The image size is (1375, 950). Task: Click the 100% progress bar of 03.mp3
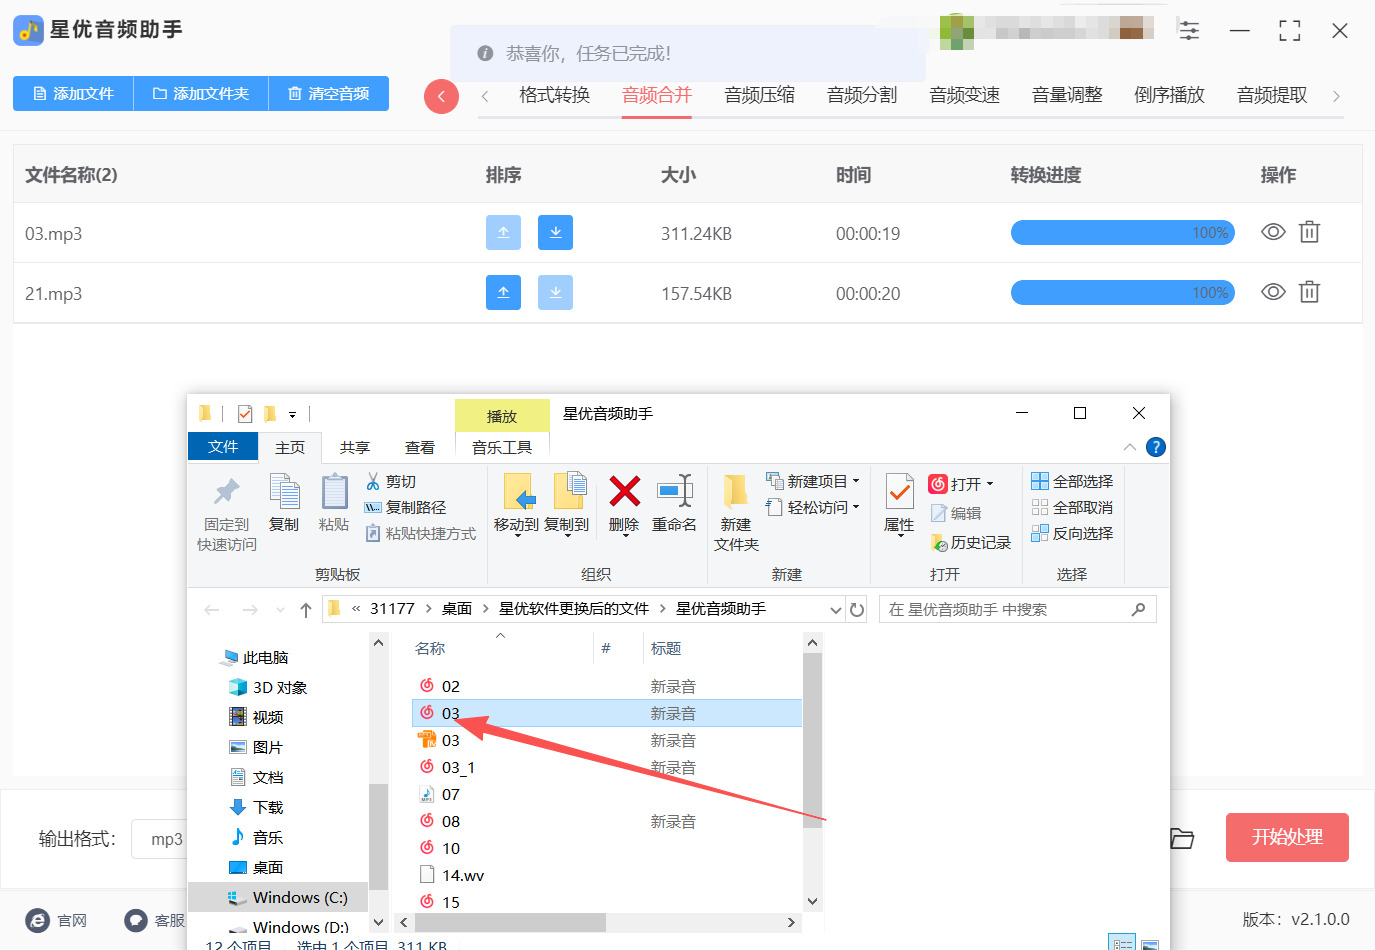coord(1122,232)
